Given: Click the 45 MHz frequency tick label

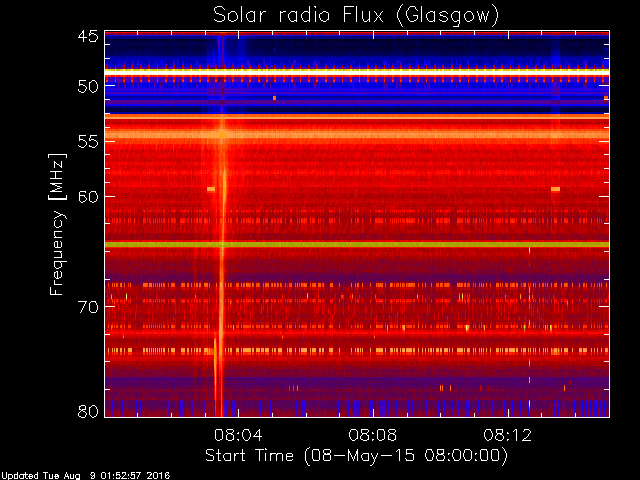Looking at the screenshot, I should 88,36.
